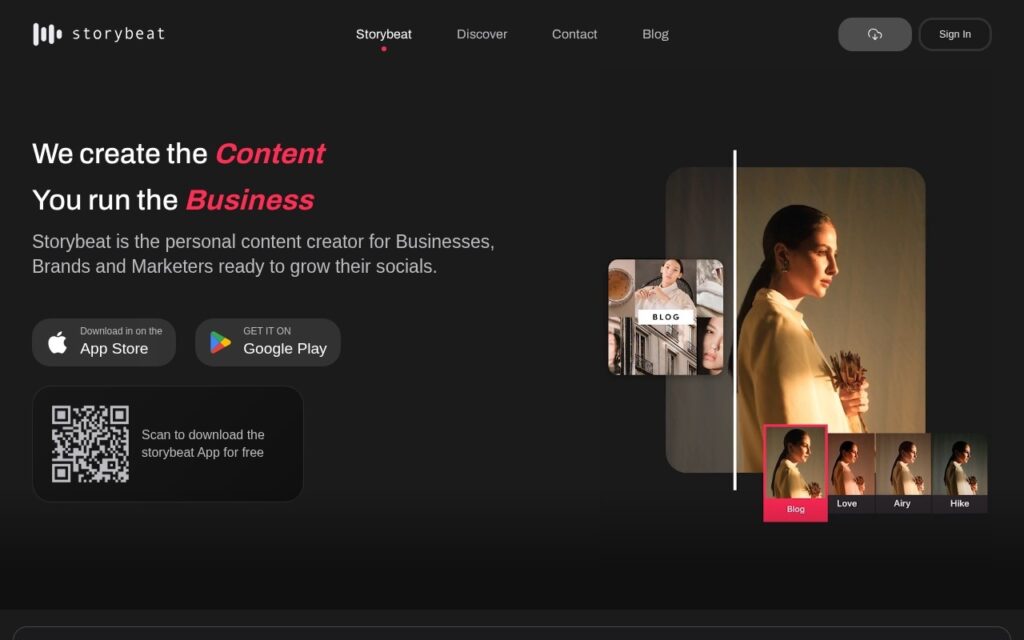Click Download on the App Store button
The width and height of the screenshot is (1024, 640).
104,342
